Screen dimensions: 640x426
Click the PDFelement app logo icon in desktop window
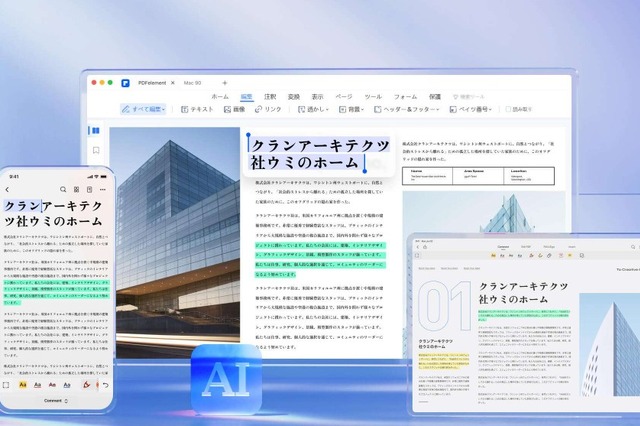pyautogui.click(x=125, y=83)
